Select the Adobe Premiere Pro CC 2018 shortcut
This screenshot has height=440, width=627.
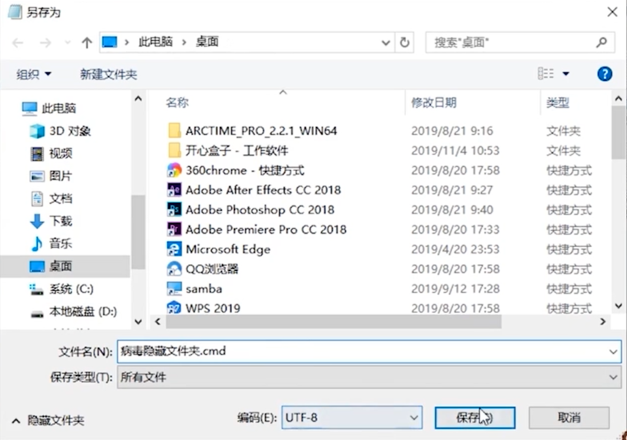[265, 229]
